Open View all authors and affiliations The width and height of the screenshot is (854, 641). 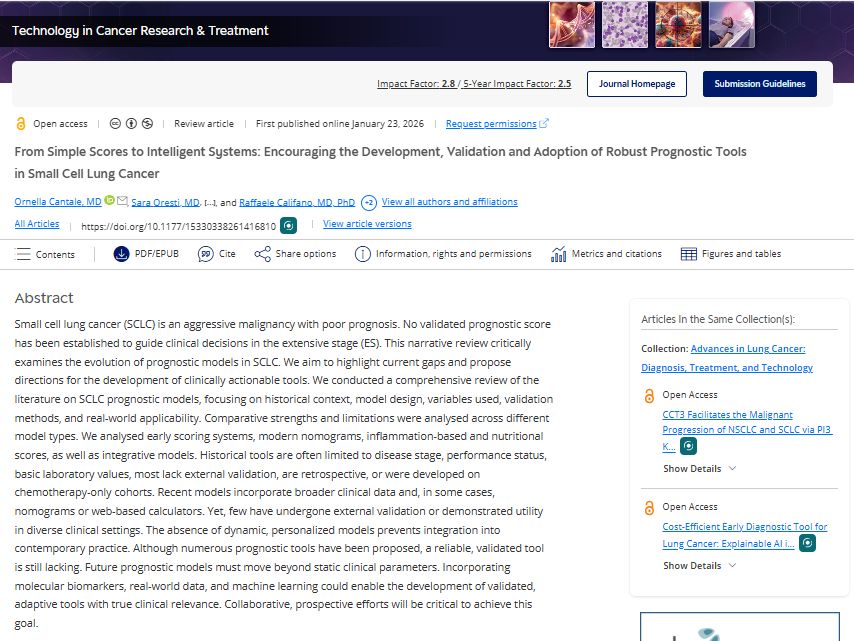(449, 202)
